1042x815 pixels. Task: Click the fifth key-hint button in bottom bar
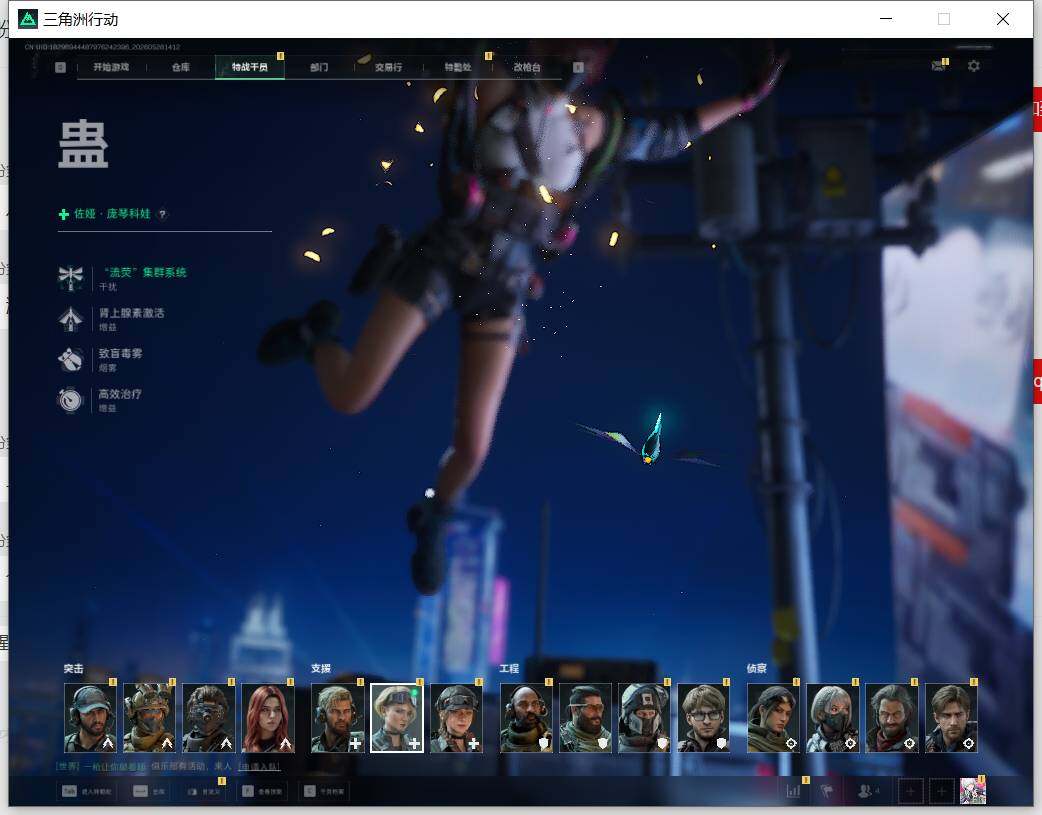(324, 791)
